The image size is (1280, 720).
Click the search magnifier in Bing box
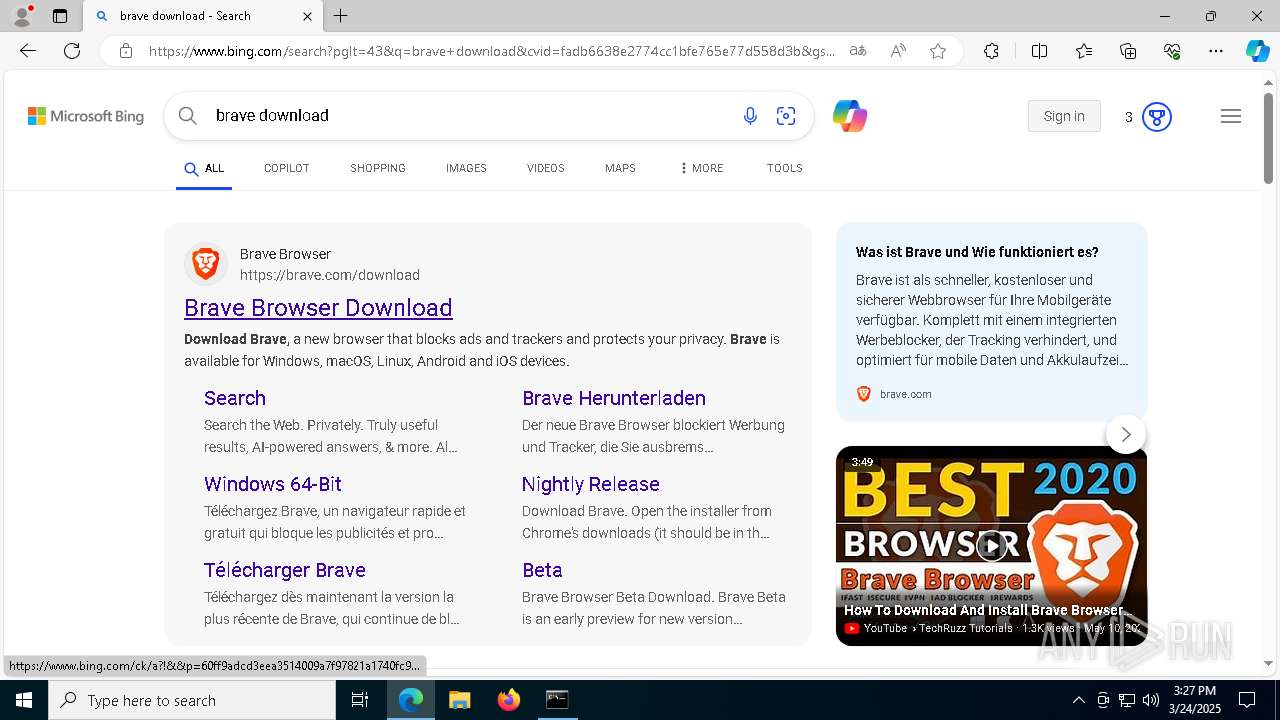(x=188, y=116)
